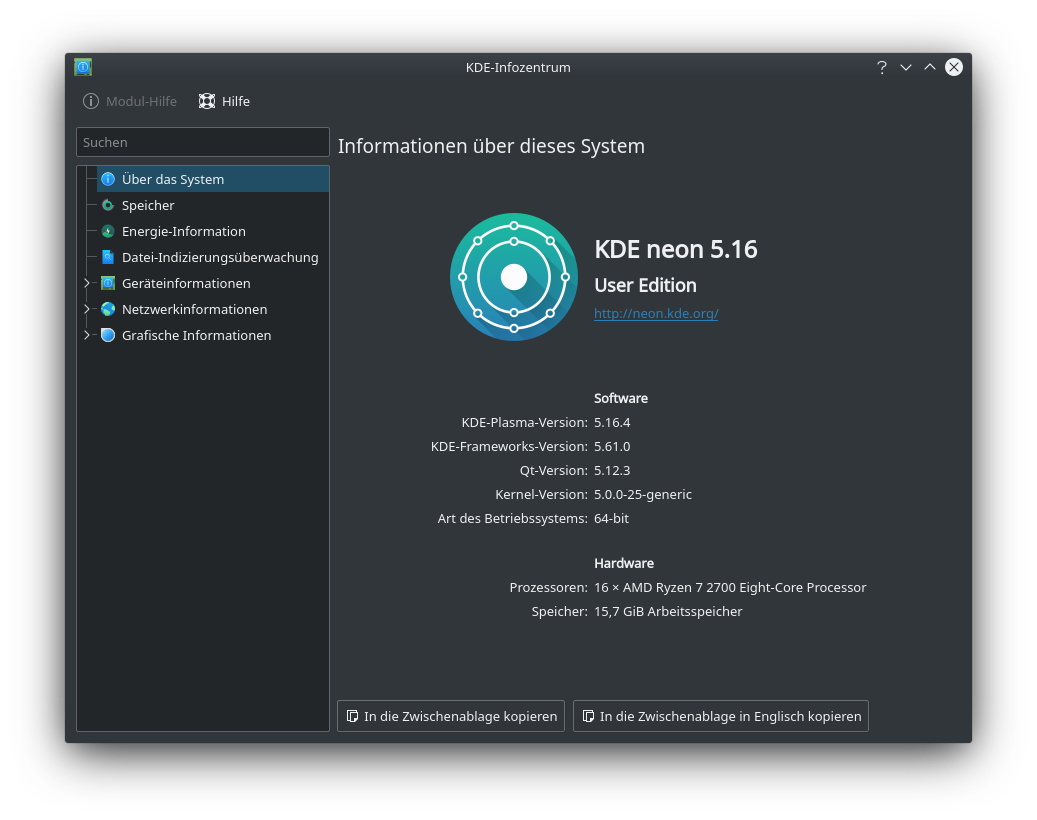This screenshot has width=1037, height=820.
Task: Select Grafische Informationen in the tree
Action: 196,335
